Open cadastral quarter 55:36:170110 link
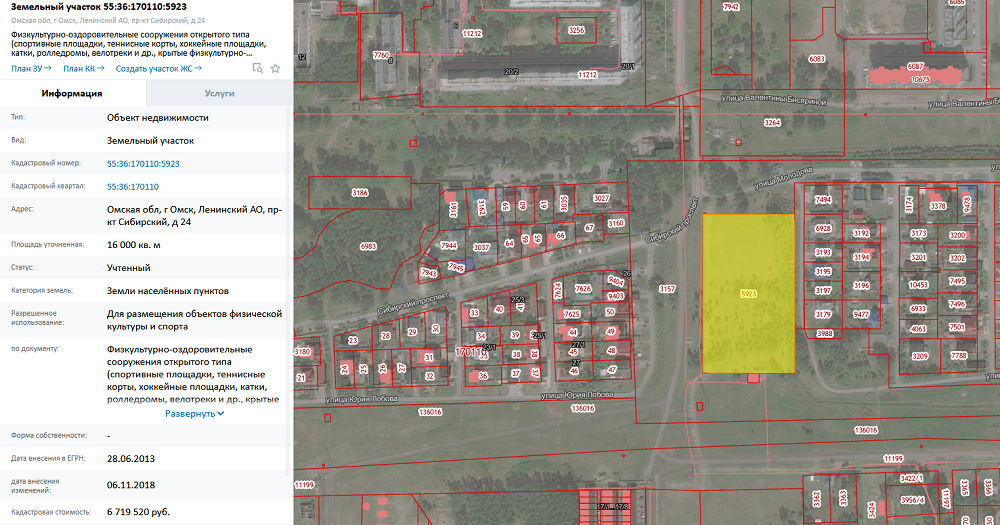 pos(133,186)
